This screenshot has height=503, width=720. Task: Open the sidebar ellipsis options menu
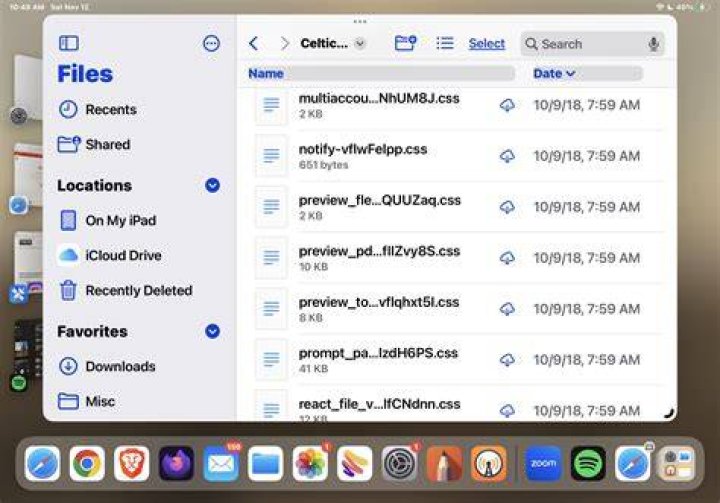click(x=211, y=44)
